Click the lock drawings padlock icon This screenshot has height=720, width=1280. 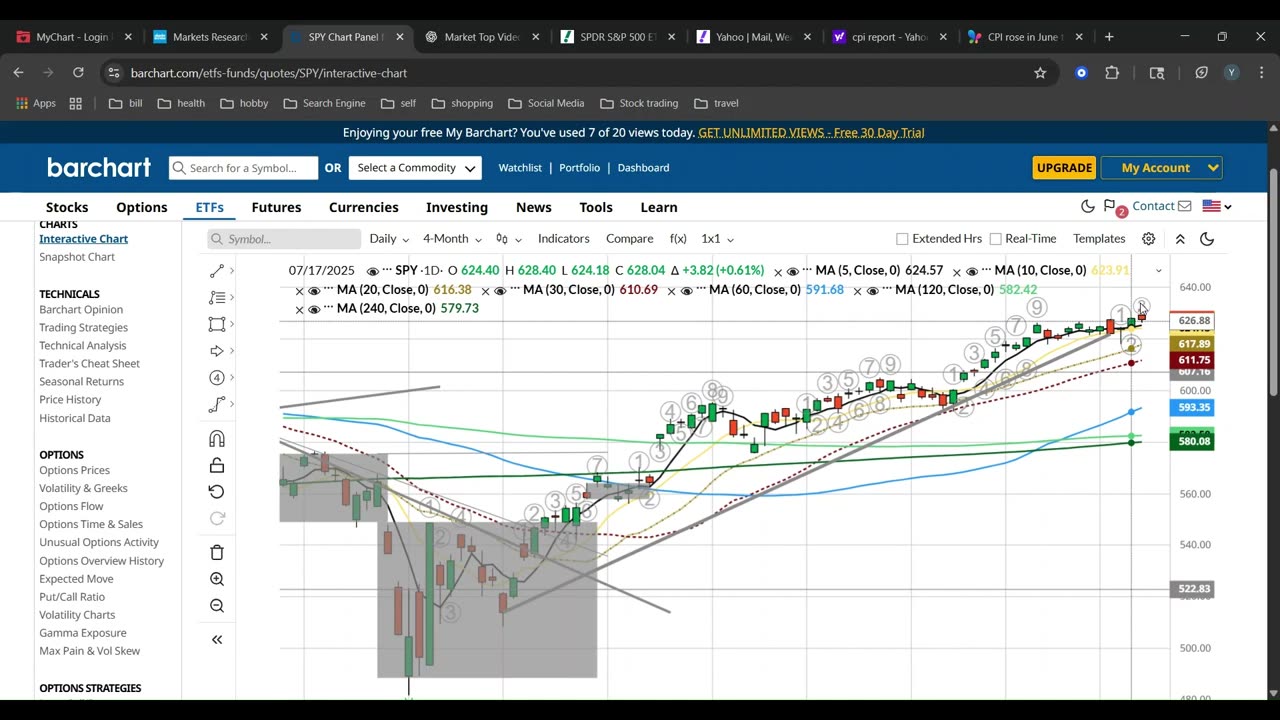[217, 465]
